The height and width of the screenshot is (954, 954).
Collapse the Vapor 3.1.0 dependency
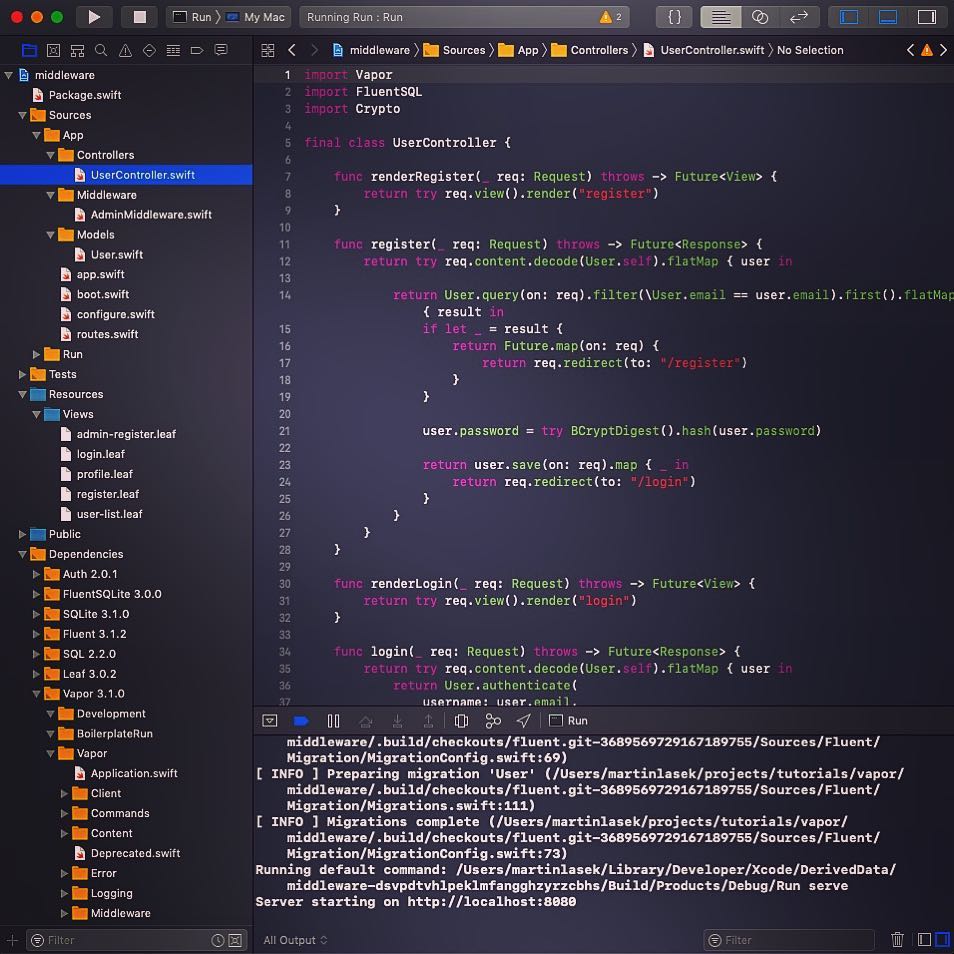click(x=37, y=694)
